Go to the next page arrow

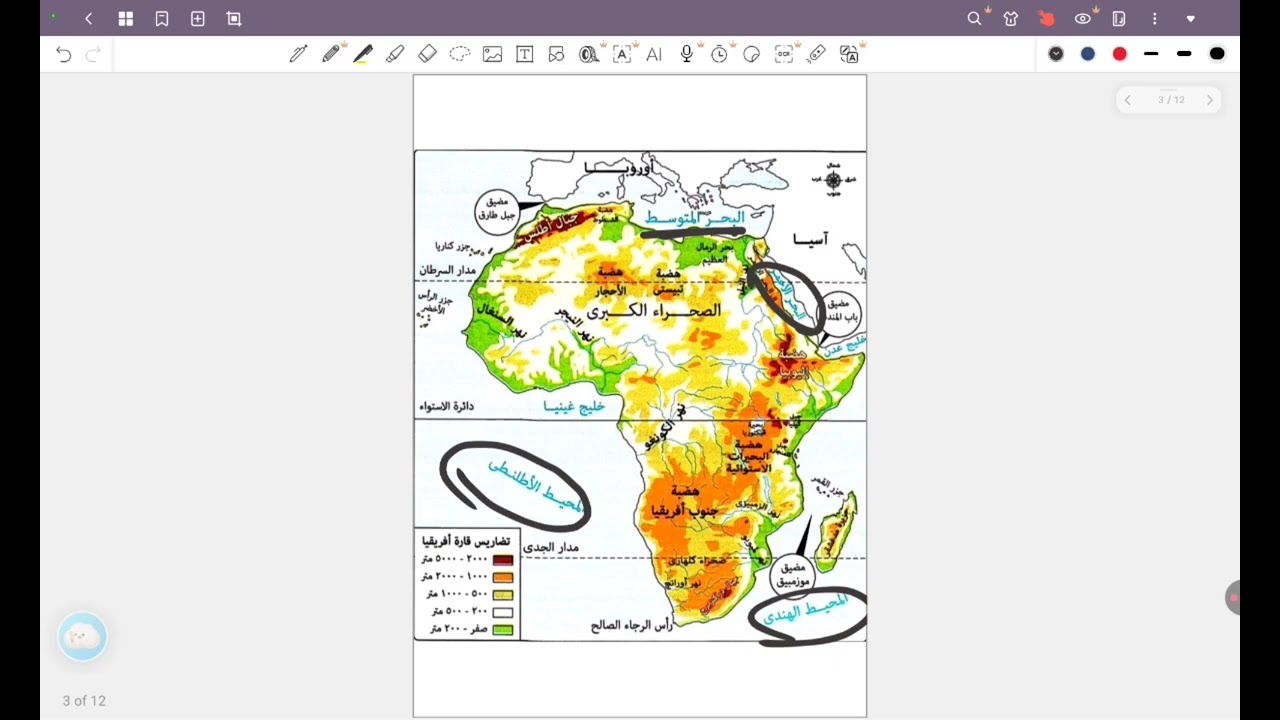click(x=1210, y=100)
